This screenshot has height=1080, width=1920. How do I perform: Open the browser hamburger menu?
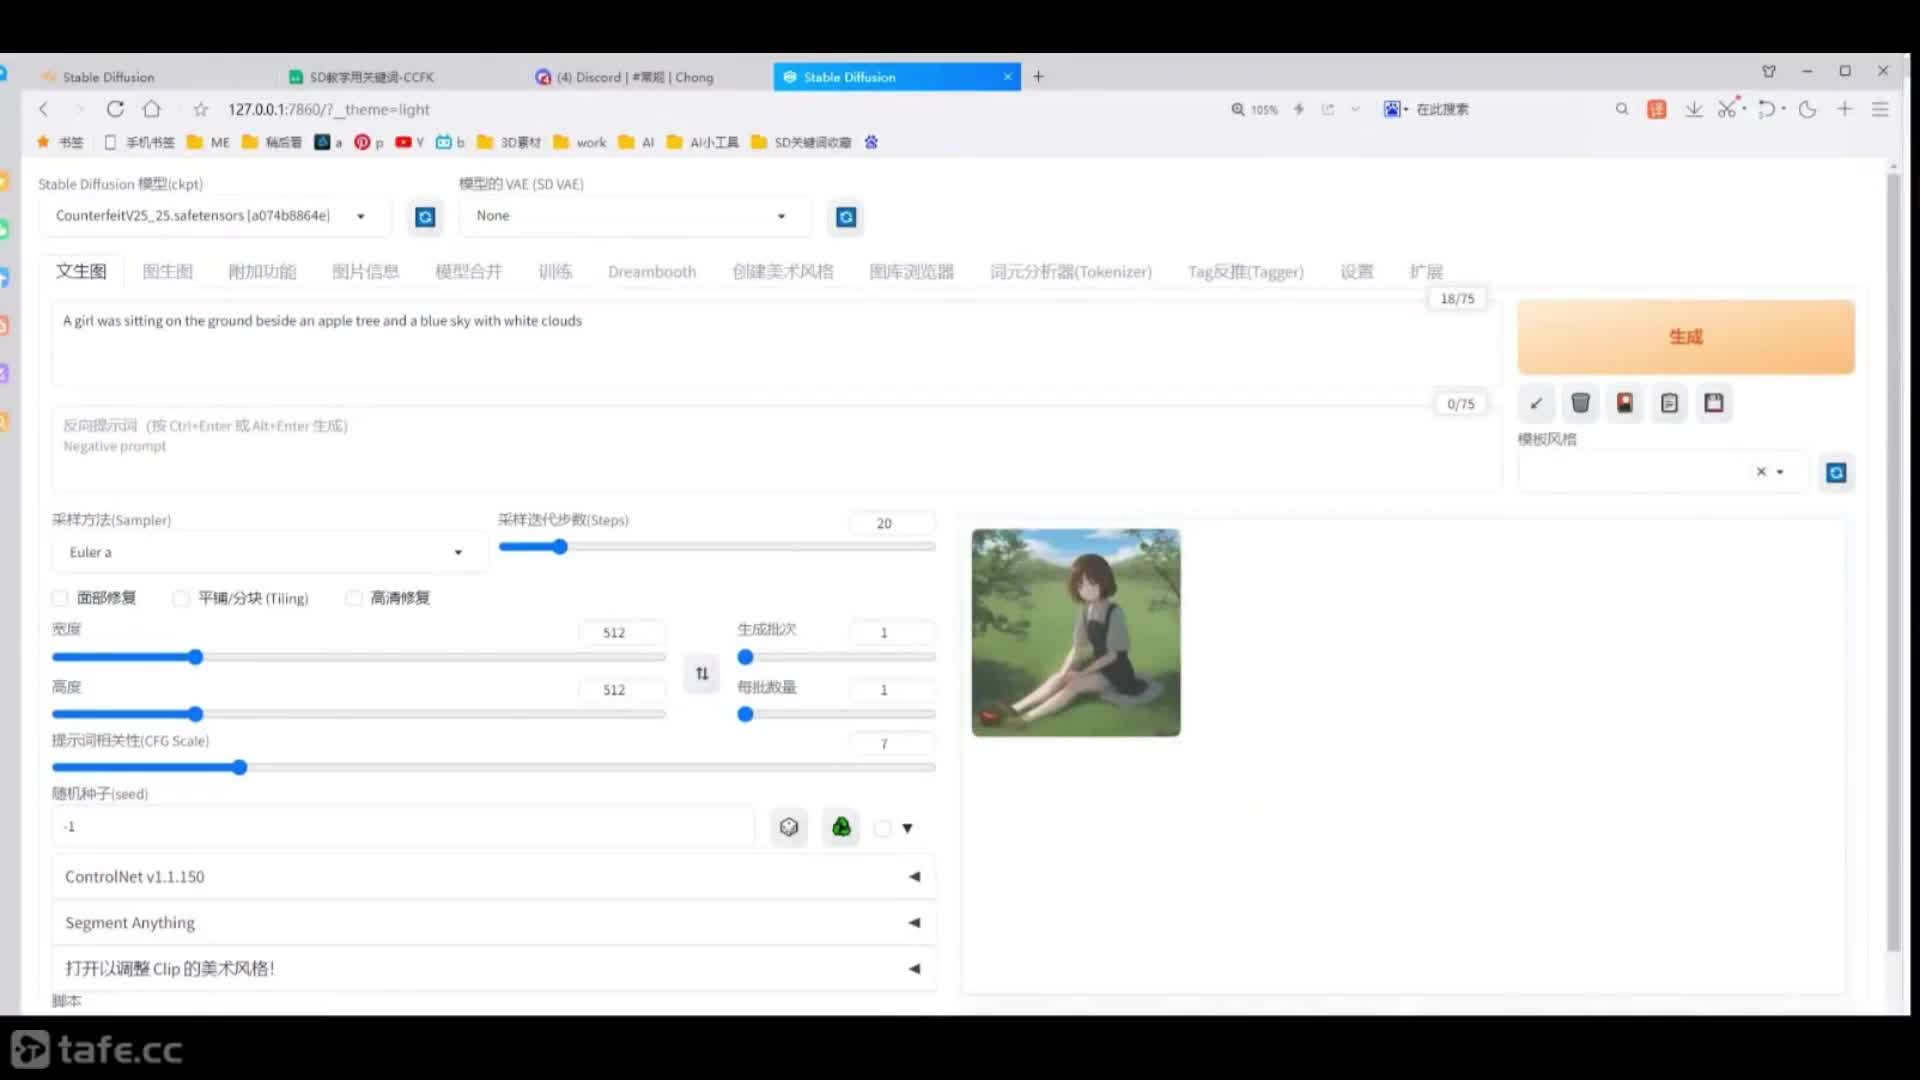tap(1880, 109)
